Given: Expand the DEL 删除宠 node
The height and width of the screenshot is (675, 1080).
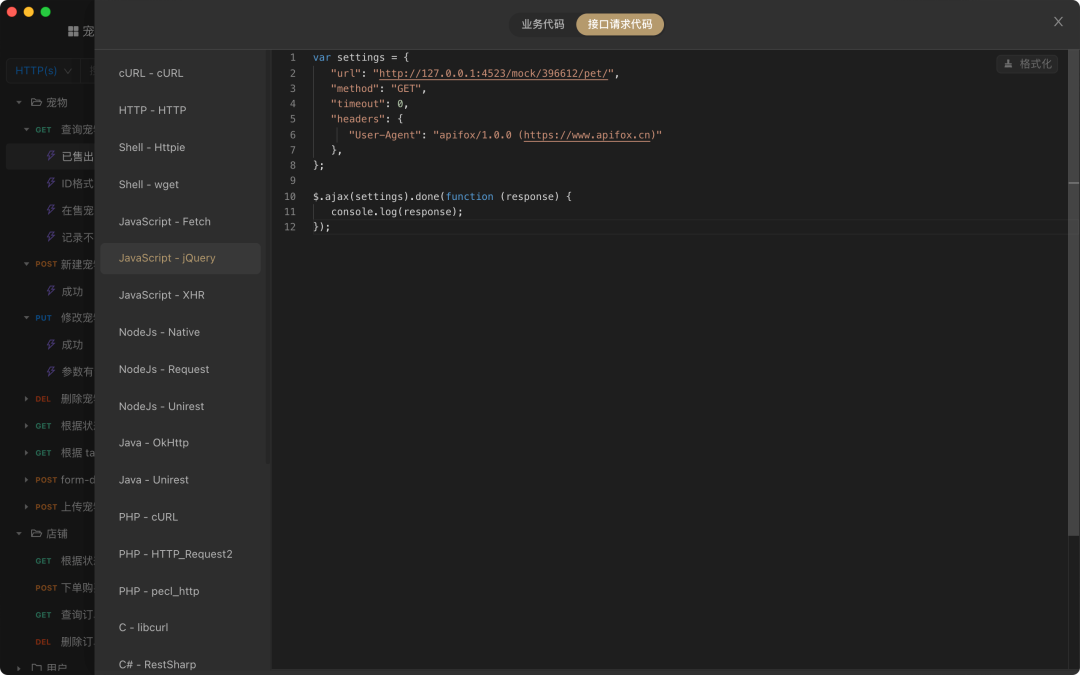Looking at the screenshot, I should (27, 399).
